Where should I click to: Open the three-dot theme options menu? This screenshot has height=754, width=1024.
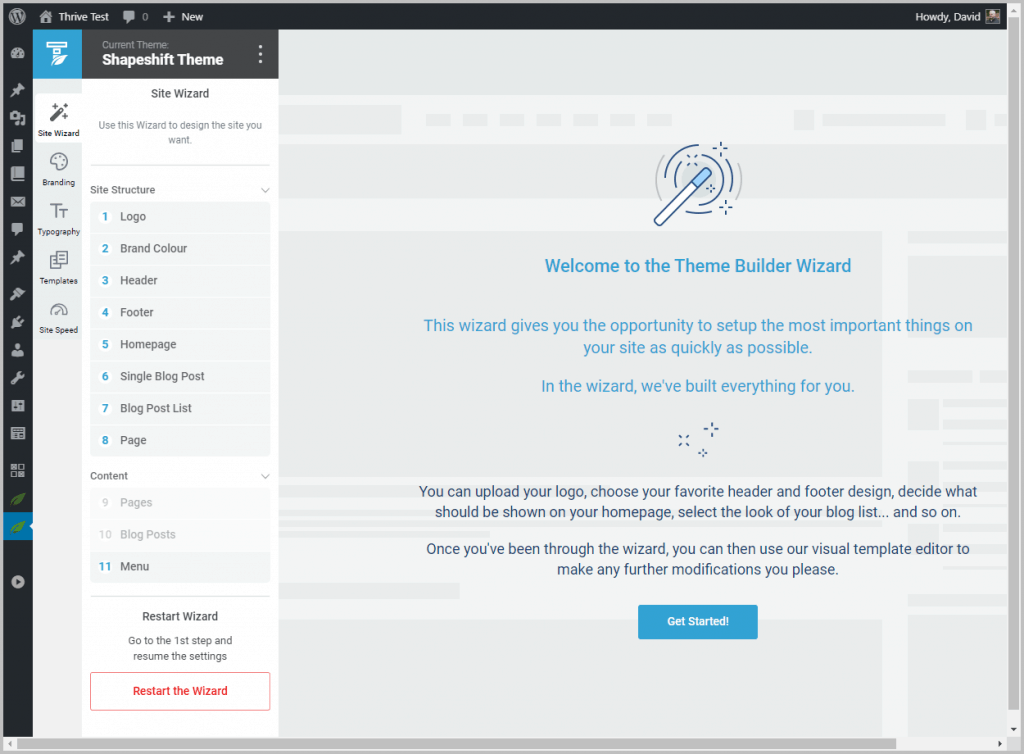[260, 54]
